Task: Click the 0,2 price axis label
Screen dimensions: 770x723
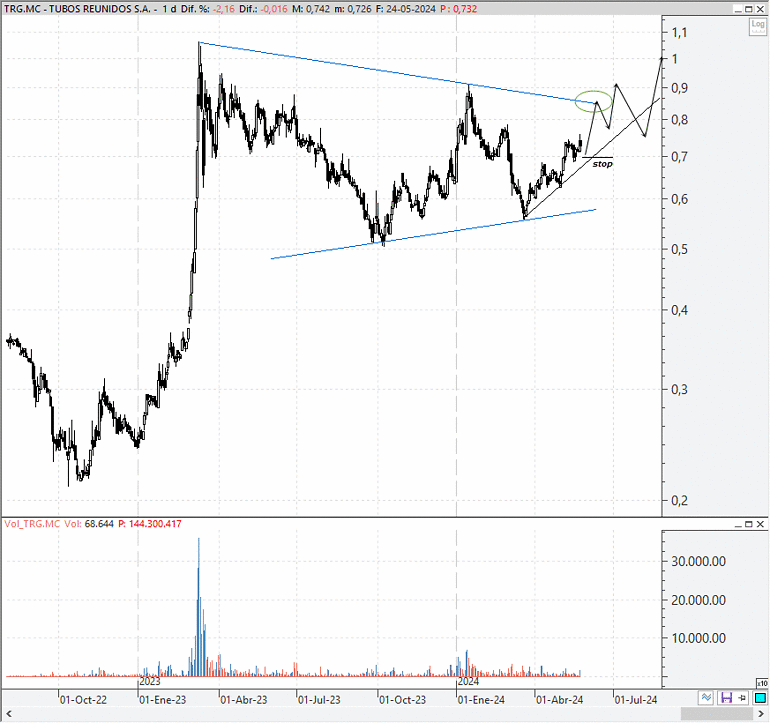Action: click(x=680, y=501)
